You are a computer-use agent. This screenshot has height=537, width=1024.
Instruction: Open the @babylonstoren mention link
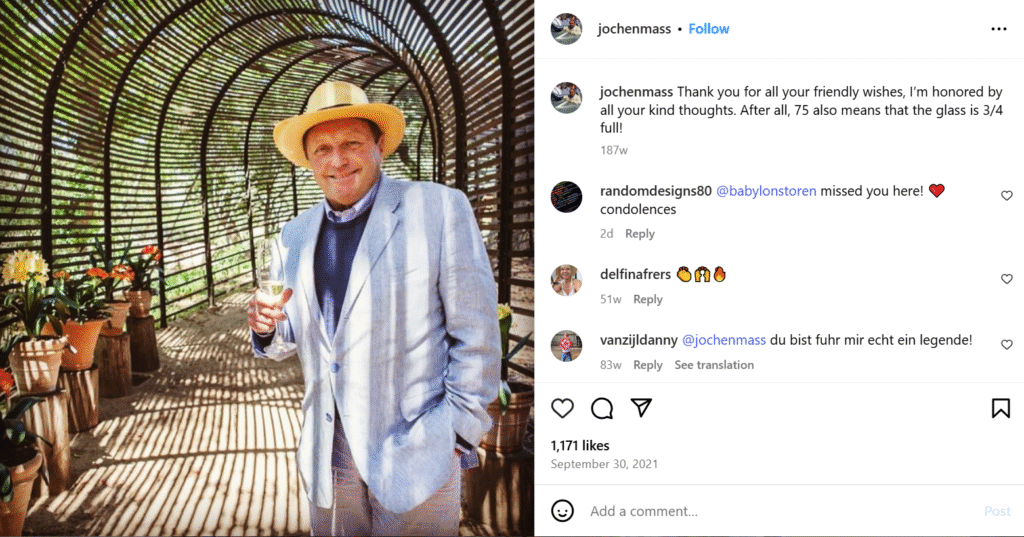pos(766,190)
